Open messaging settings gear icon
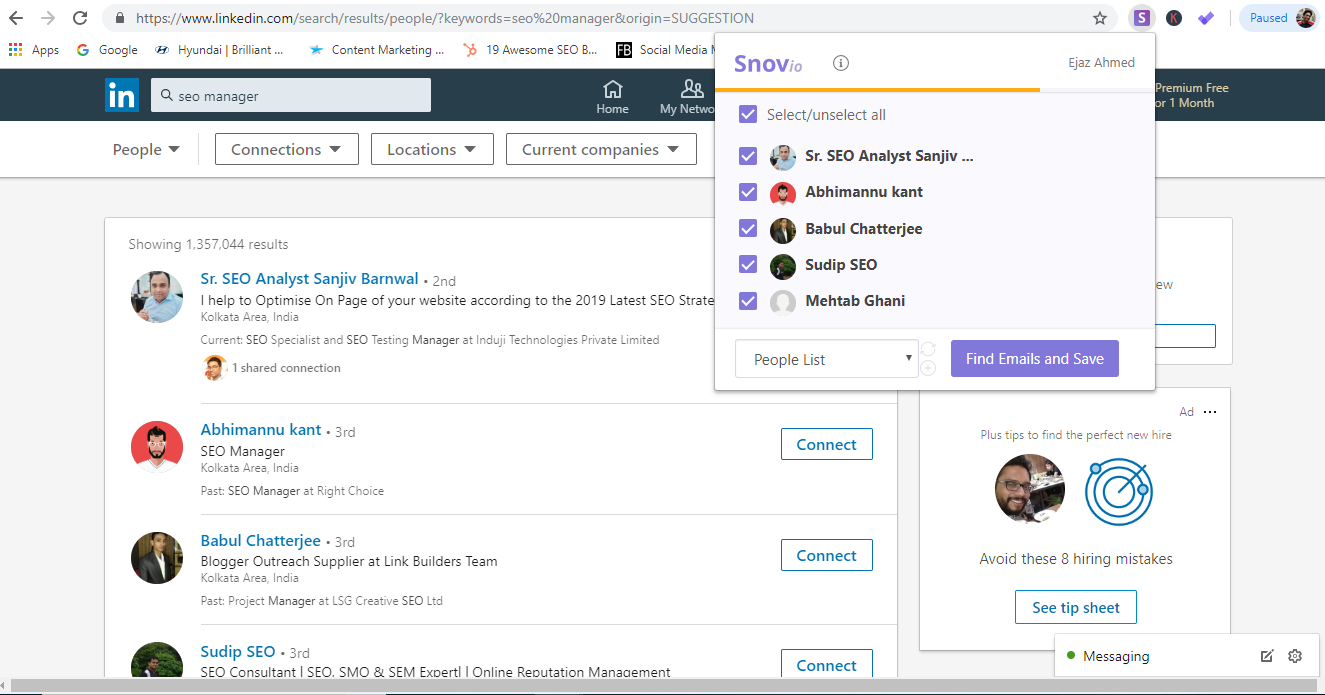This screenshot has width=1325, height=695. tap(1295, 656)
